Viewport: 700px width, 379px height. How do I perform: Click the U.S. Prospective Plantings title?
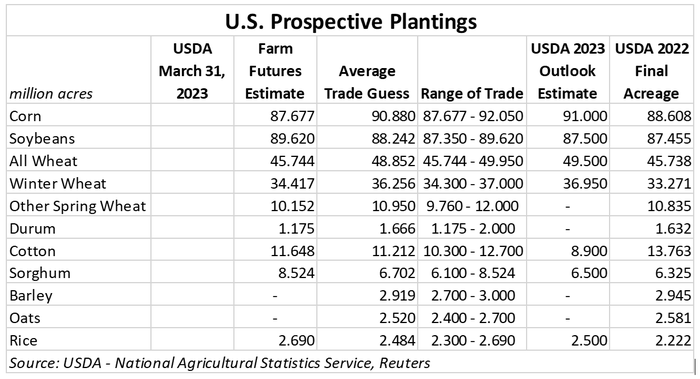pos(350,21)
